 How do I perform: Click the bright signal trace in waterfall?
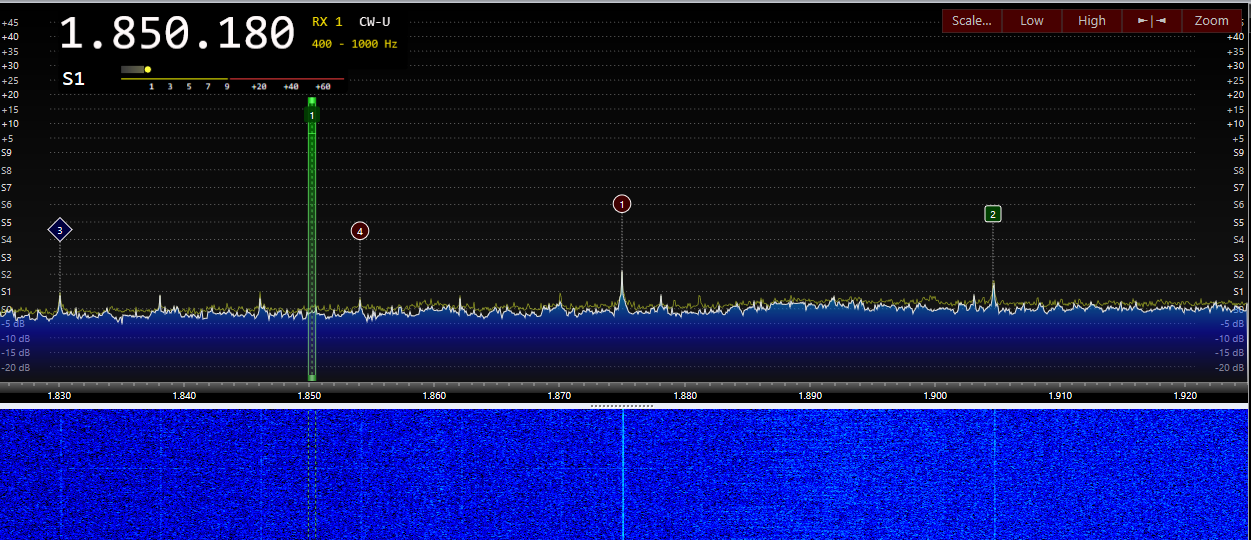[622, 470]
